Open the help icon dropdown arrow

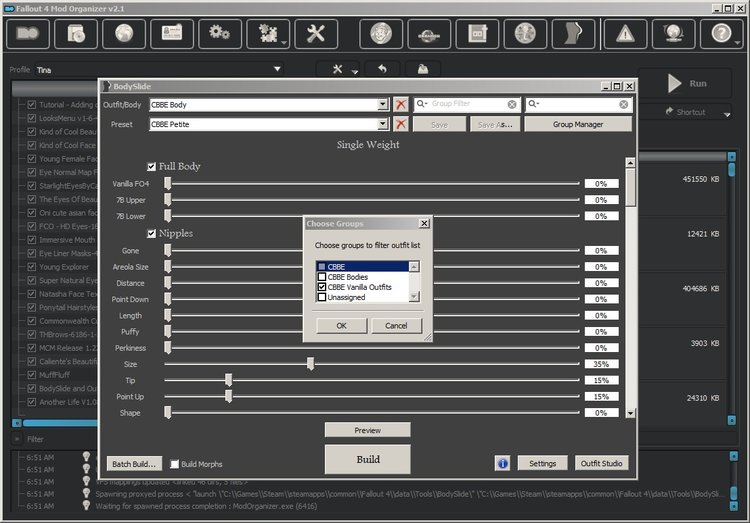tap(737, 44)
